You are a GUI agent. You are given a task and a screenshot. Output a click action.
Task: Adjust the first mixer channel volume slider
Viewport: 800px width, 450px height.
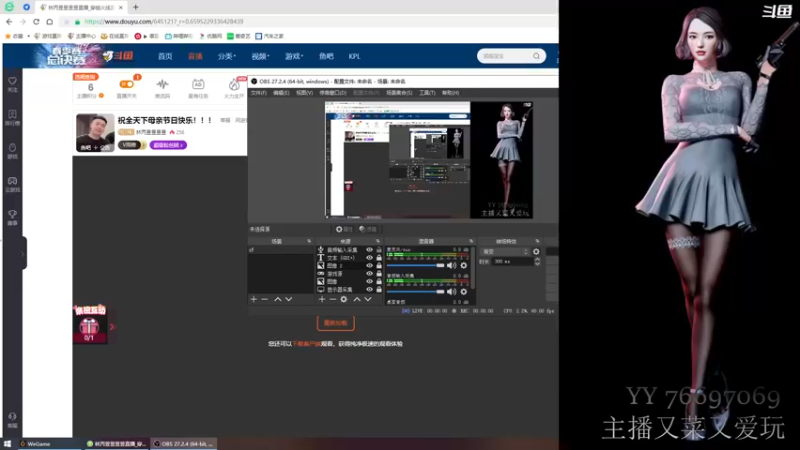click(x=416, y=265)
